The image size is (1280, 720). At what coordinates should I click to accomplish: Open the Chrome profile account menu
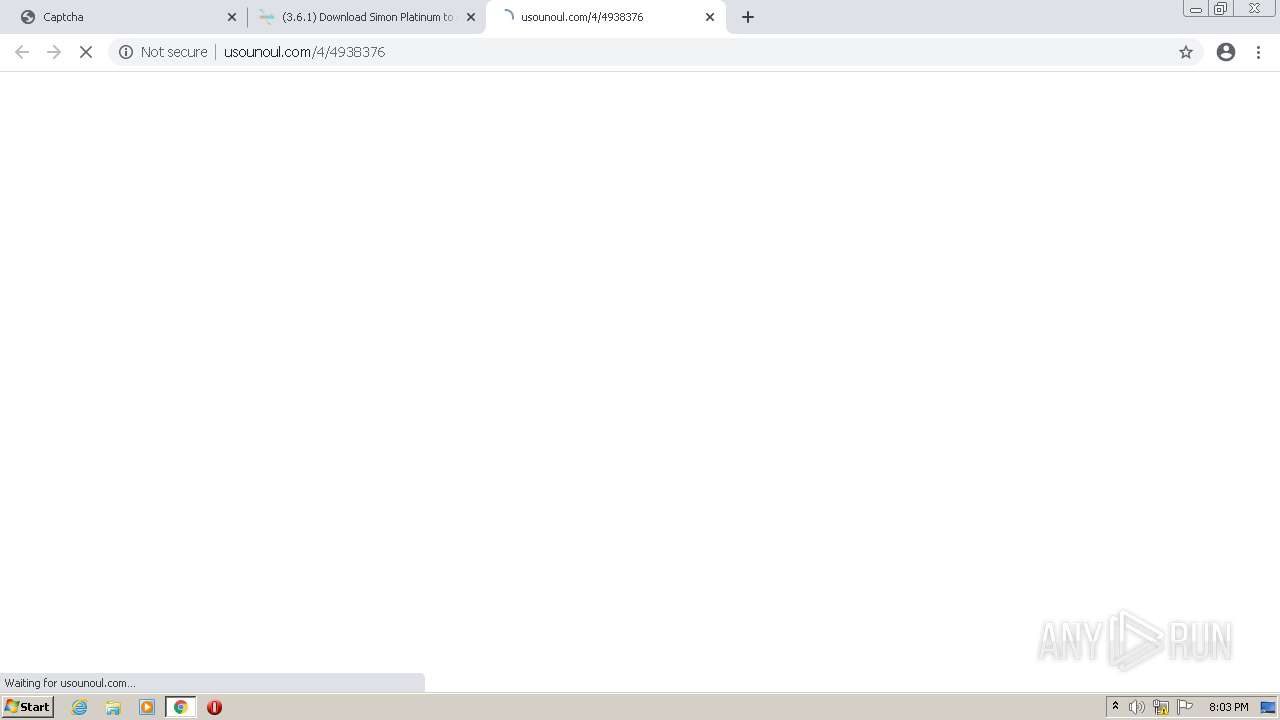1226,52
